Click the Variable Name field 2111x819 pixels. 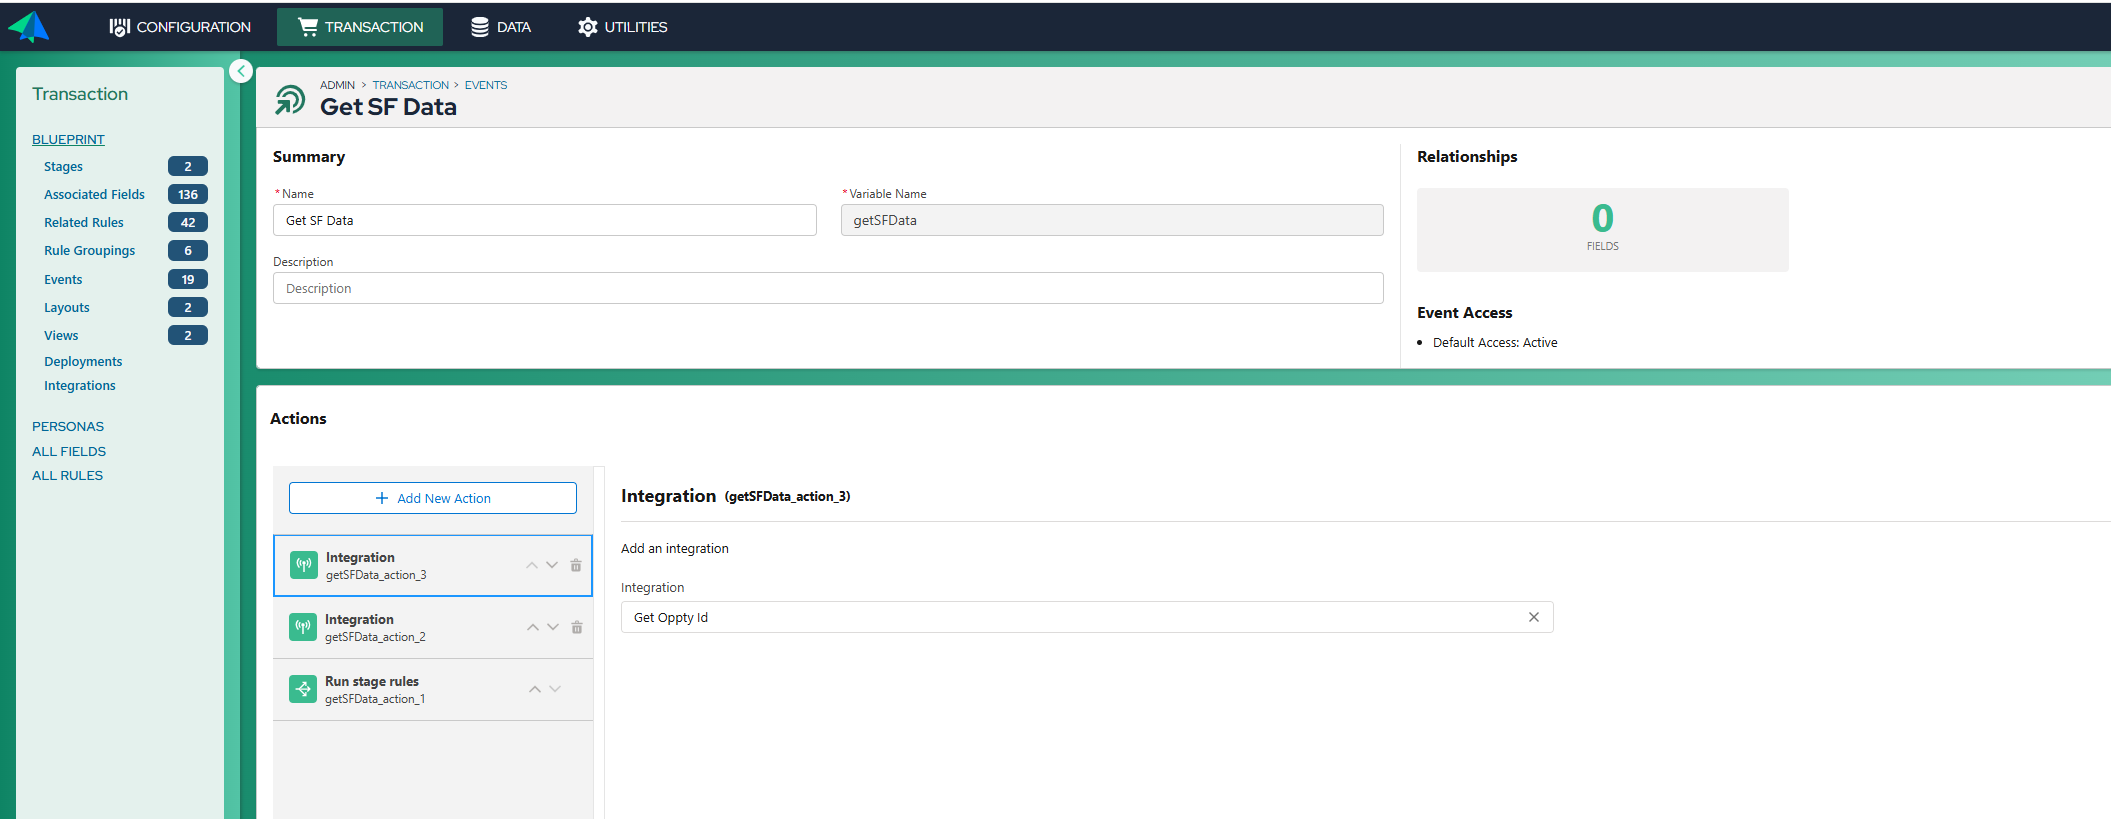(x=1112, y=220)
